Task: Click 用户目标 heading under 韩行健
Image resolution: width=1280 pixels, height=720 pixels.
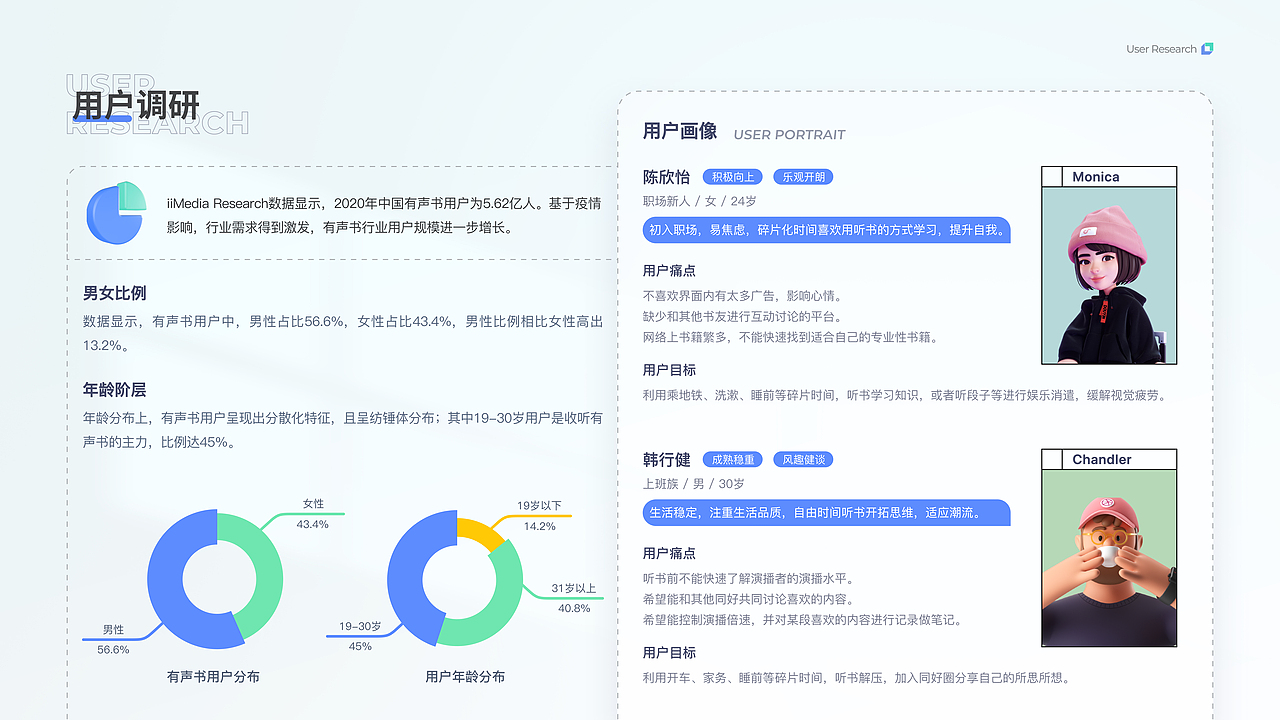Action: 670,653
